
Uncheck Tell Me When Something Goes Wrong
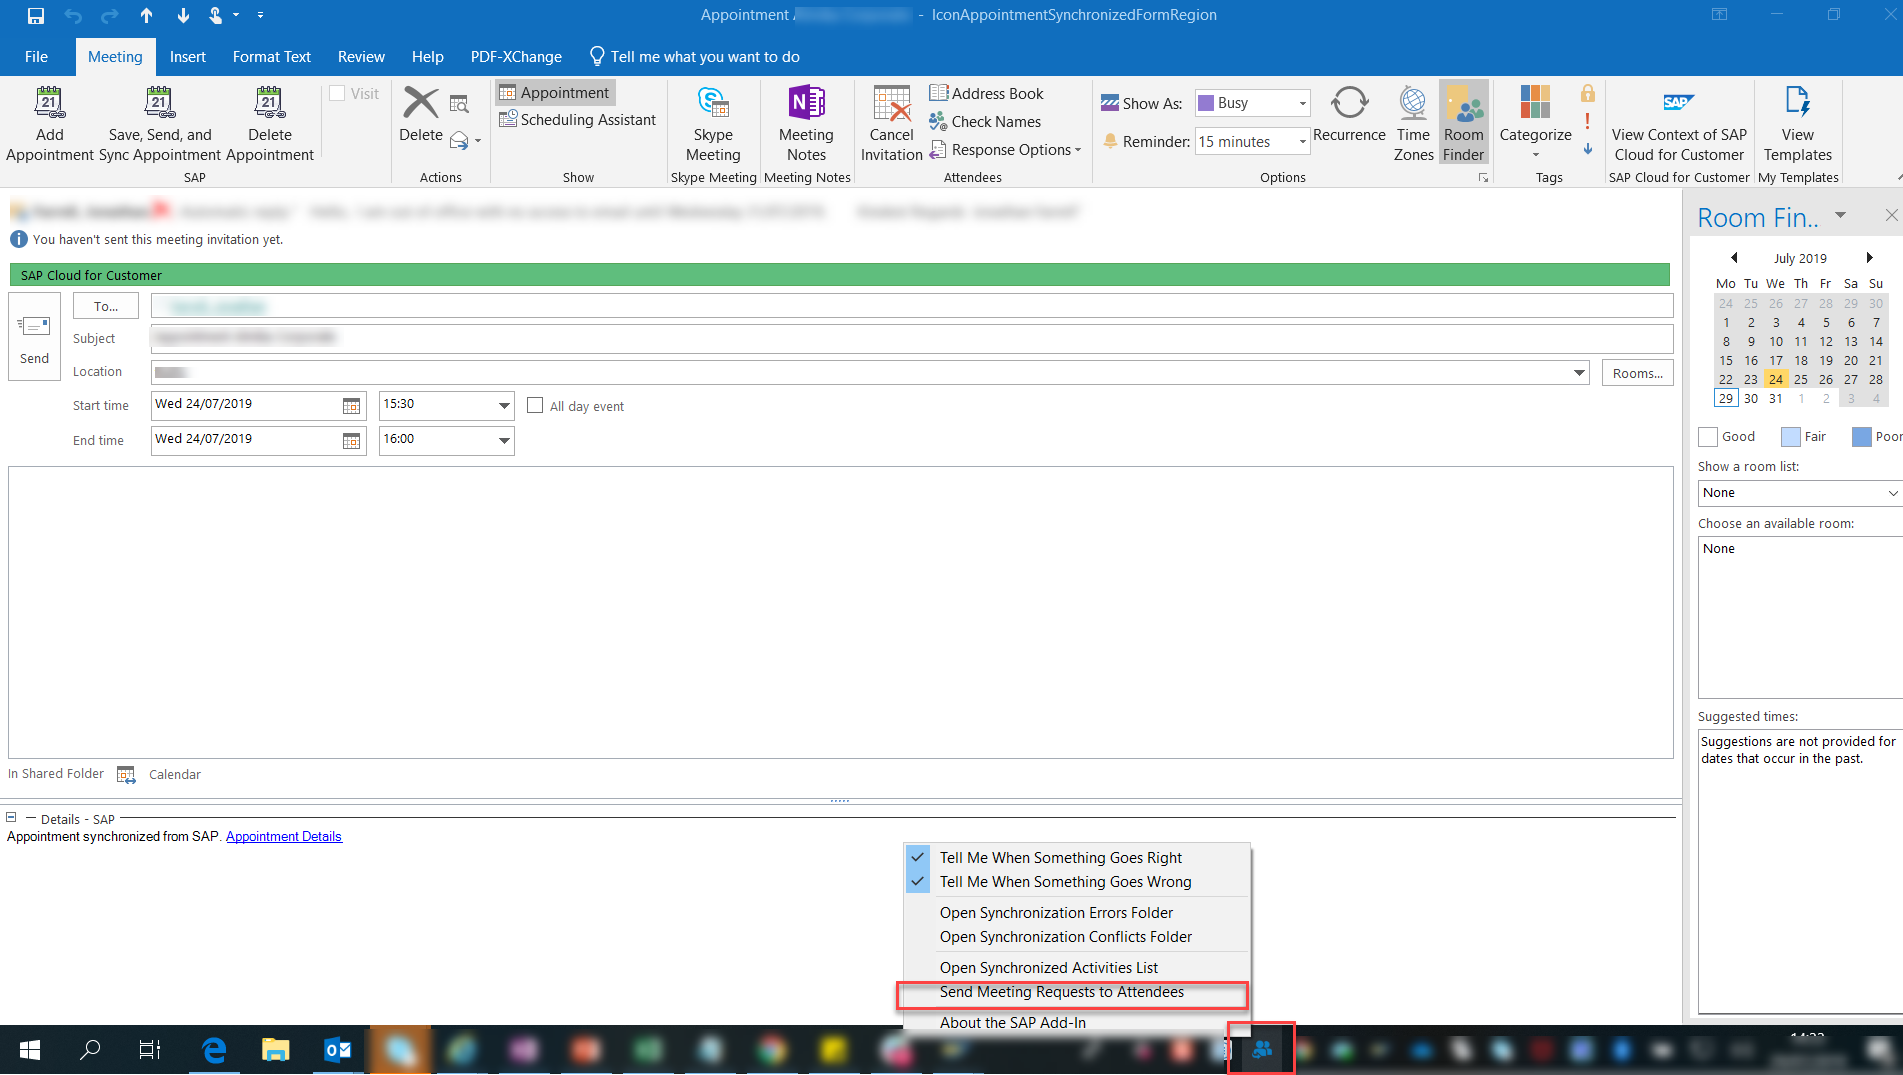click(1077, 881)
